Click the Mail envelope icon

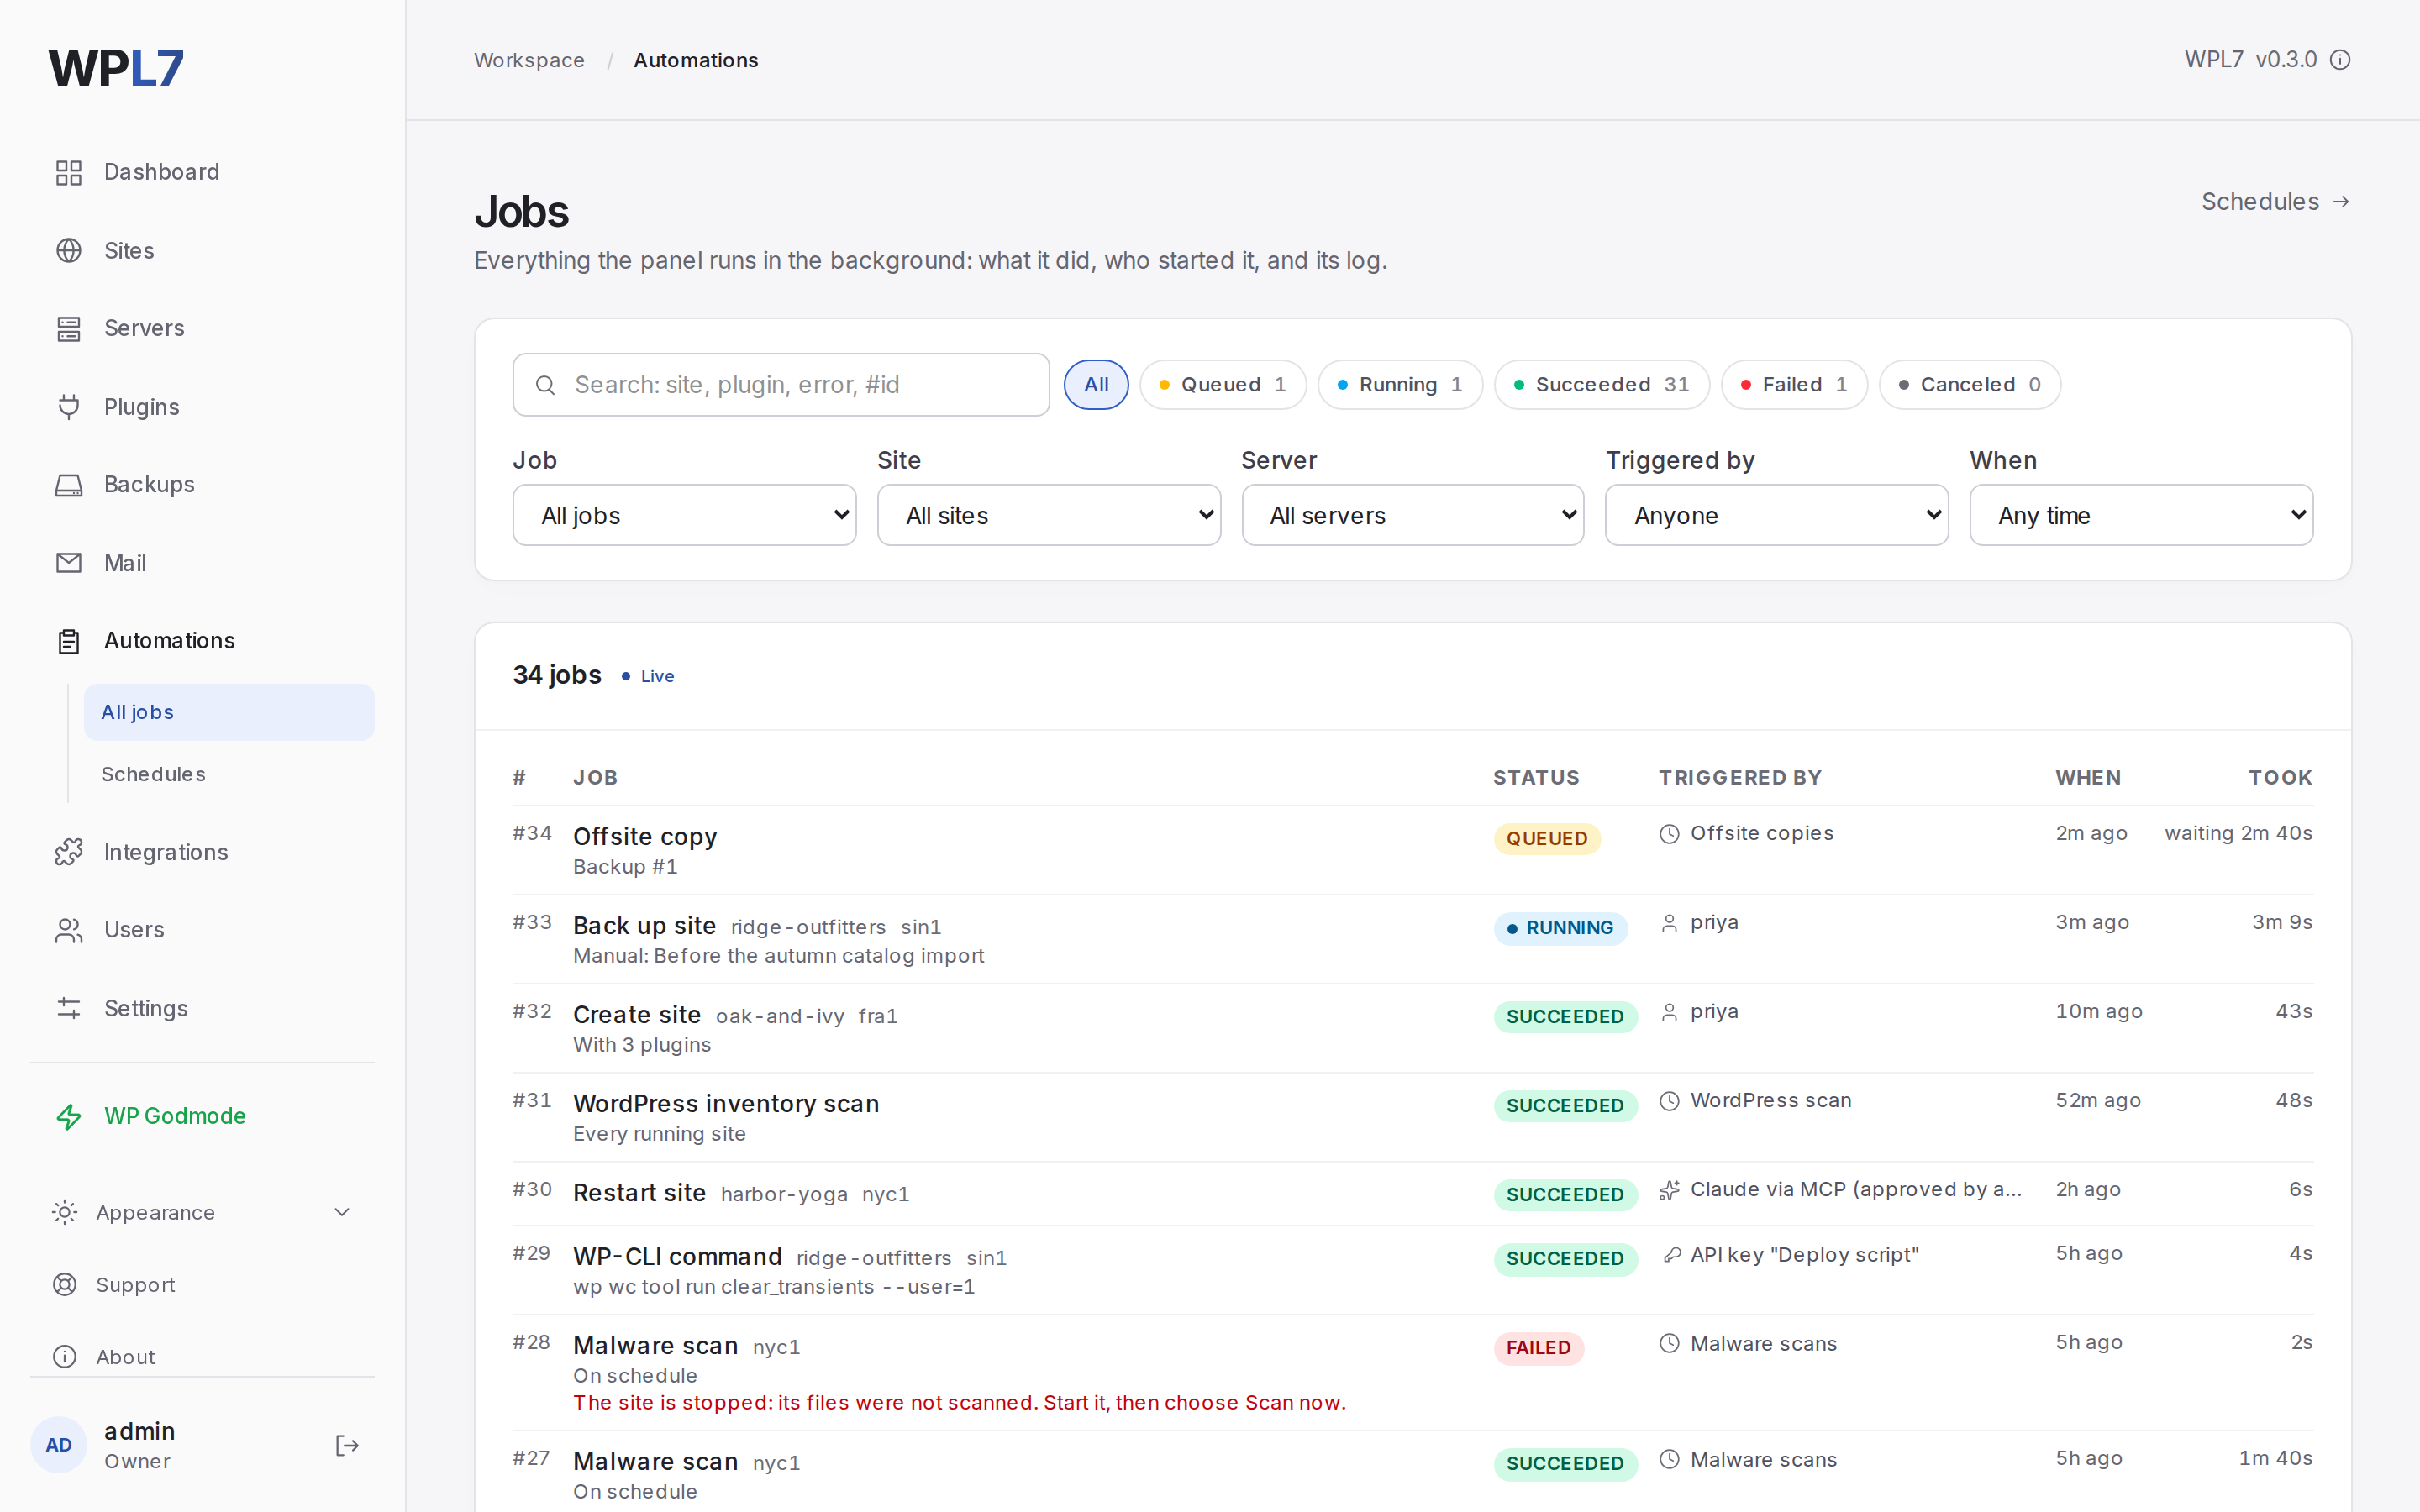pyautogui.click(x=68, y=563)
